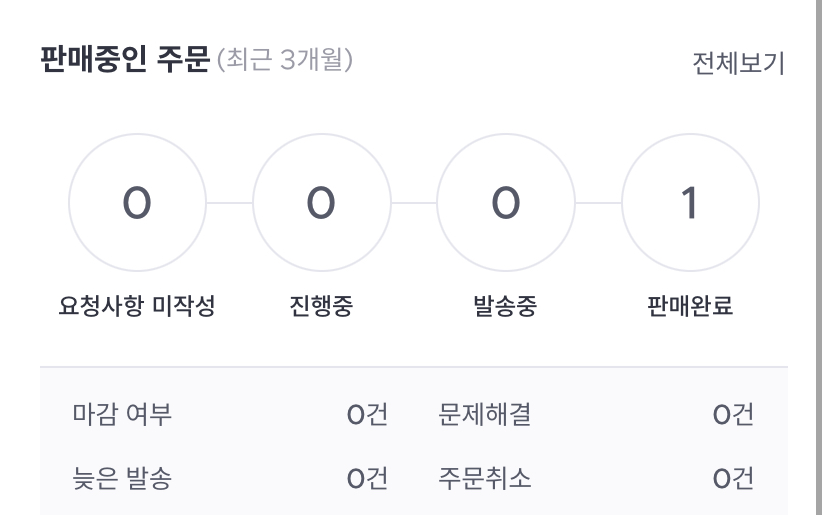The width and height of the screenshot is (828, 515).
Task: Click the 발송중 label
Action: 505,306
